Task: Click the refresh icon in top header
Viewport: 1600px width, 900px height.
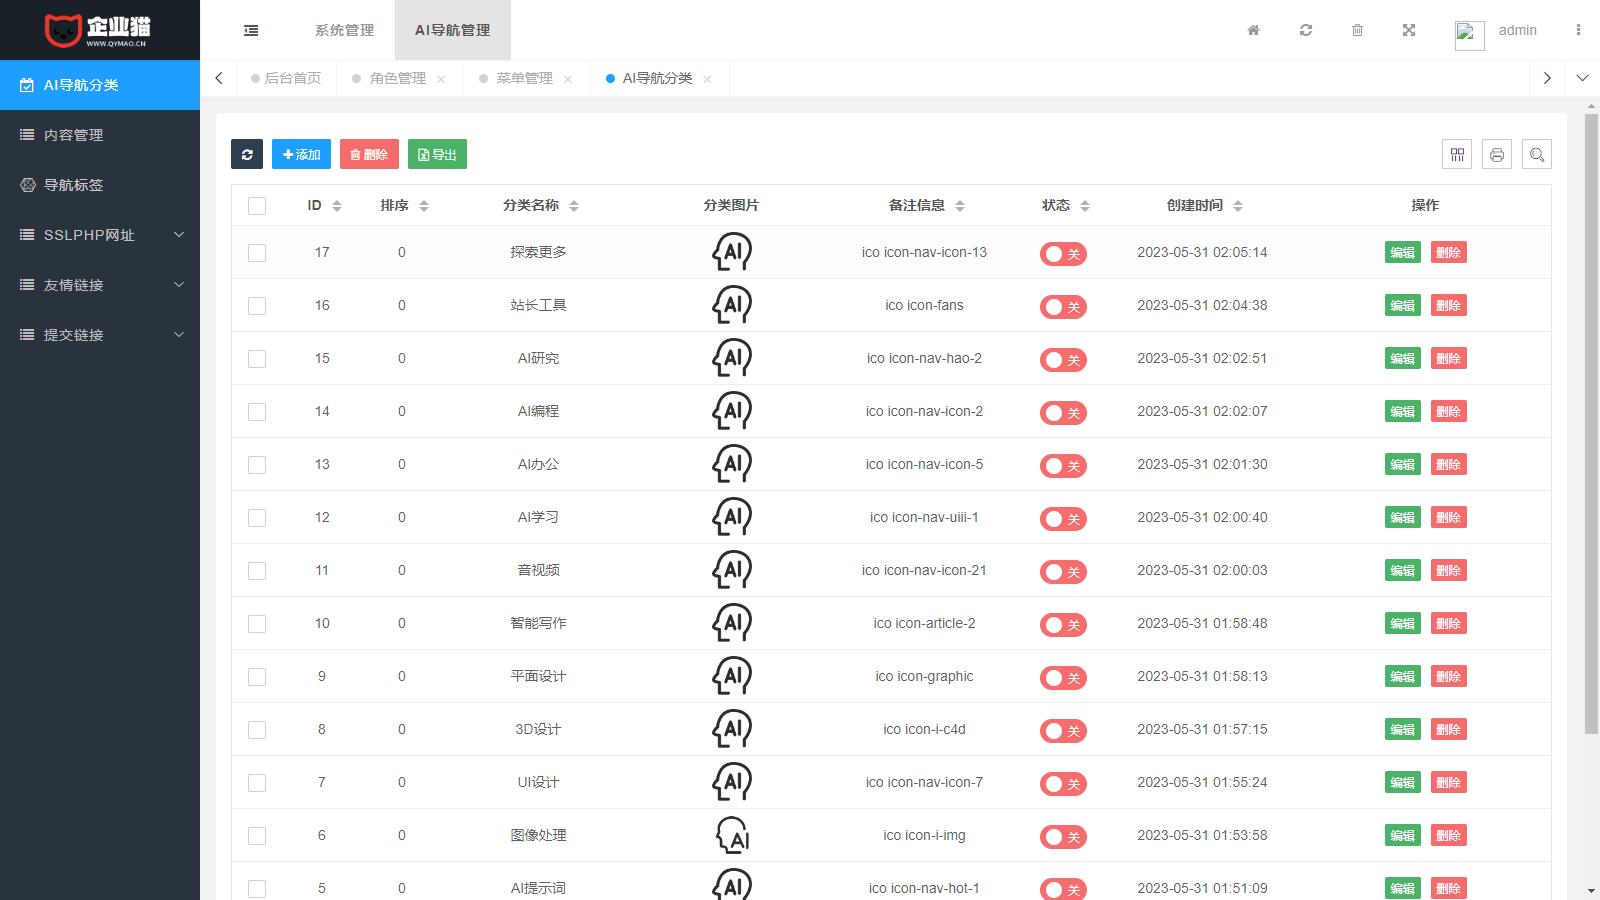Action: coord(1305,30)
